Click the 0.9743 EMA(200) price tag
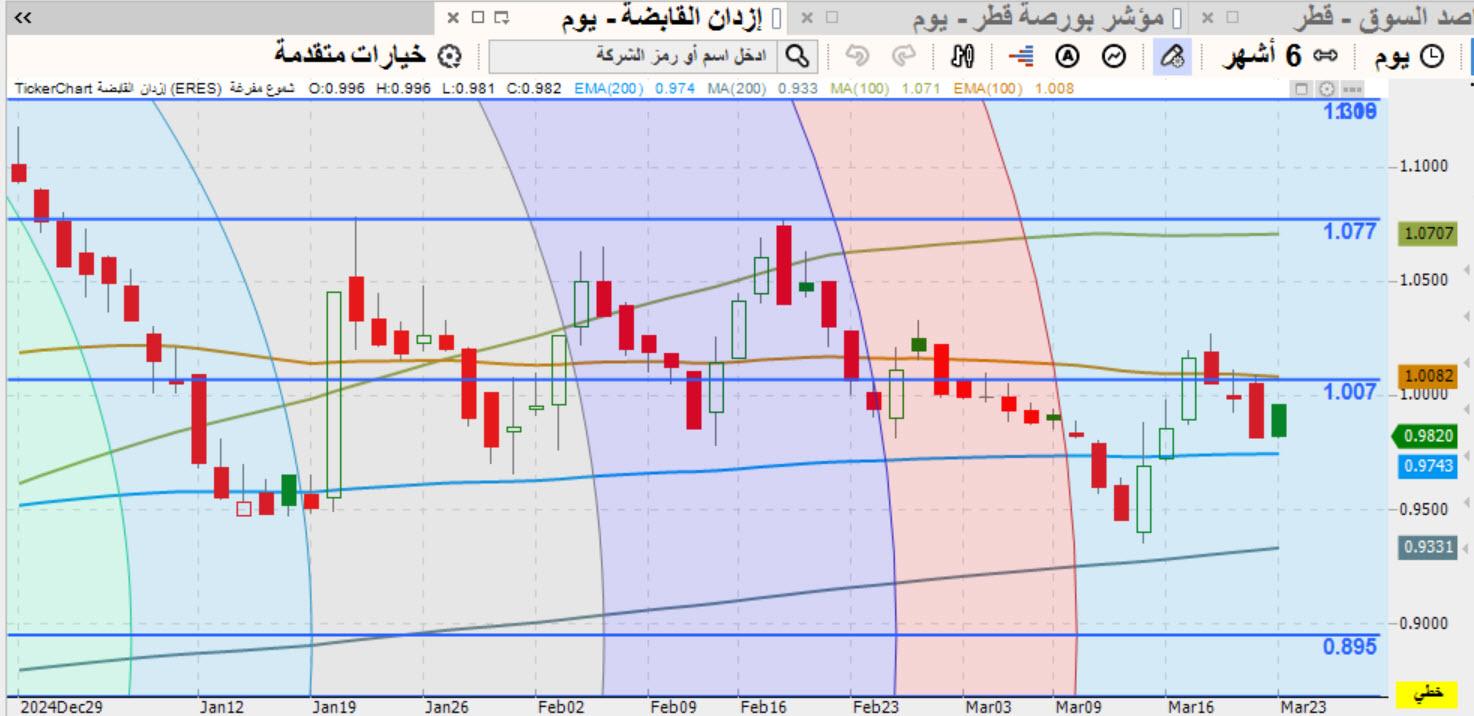 (1430, 466)
